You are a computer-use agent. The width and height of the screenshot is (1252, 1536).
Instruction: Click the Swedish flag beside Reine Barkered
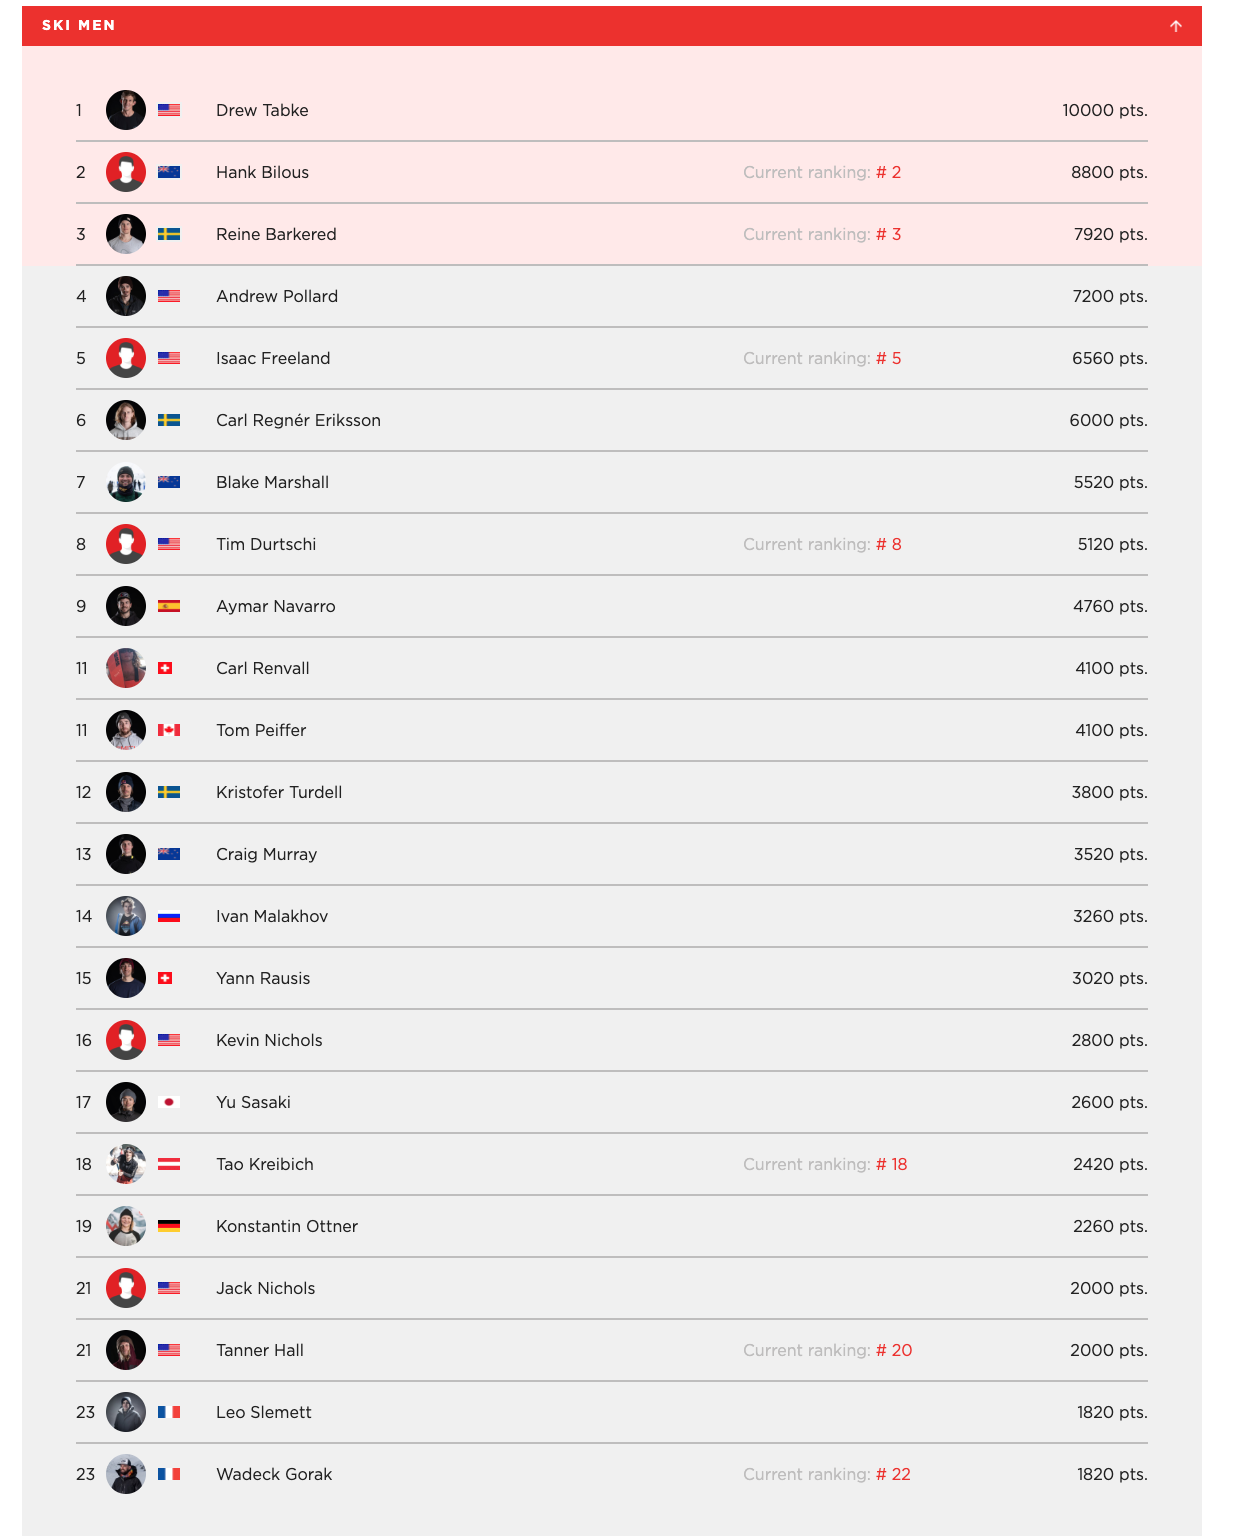[x=169, y=234]
